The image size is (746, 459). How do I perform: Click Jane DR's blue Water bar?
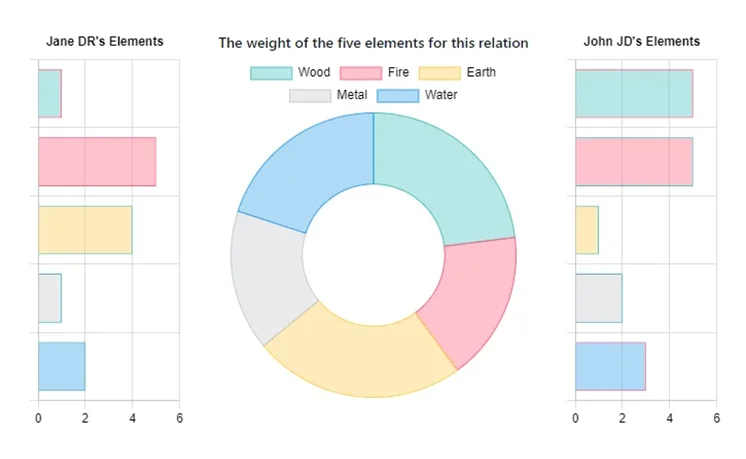[x=62, y=366]
